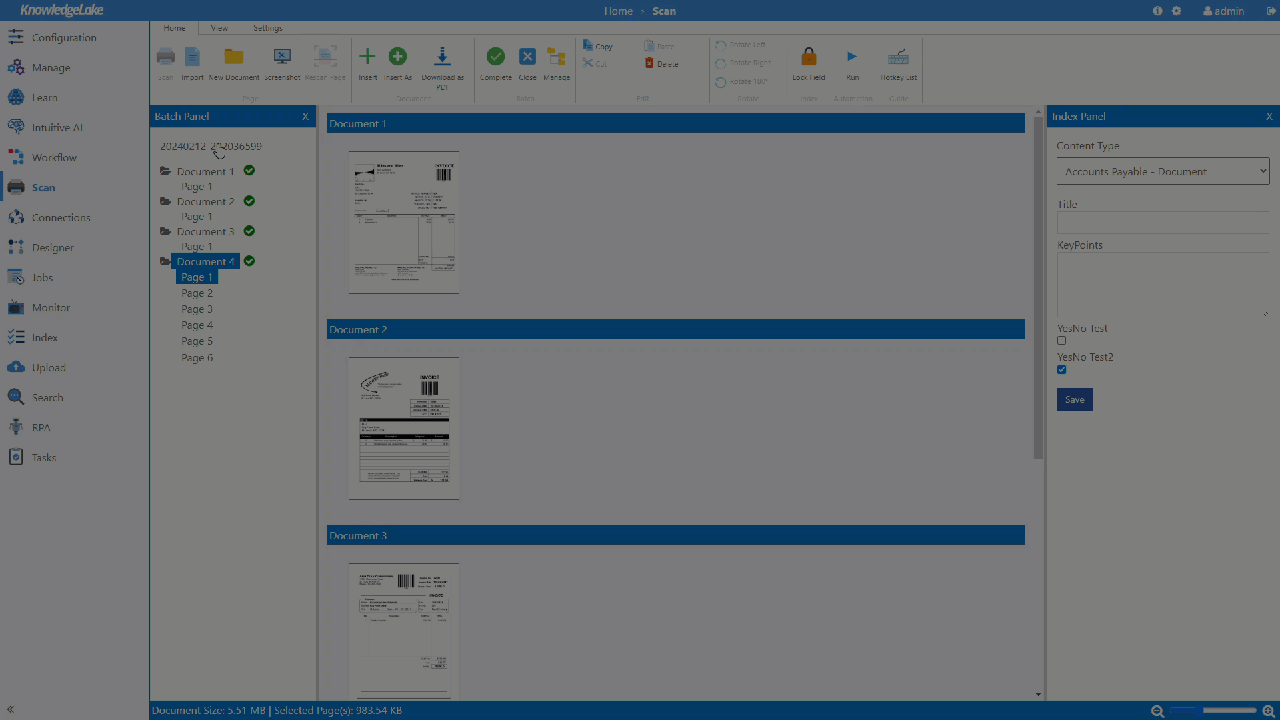Click the Download as PDF icon
1280x720 pixels.
click(x=442, y=58)
